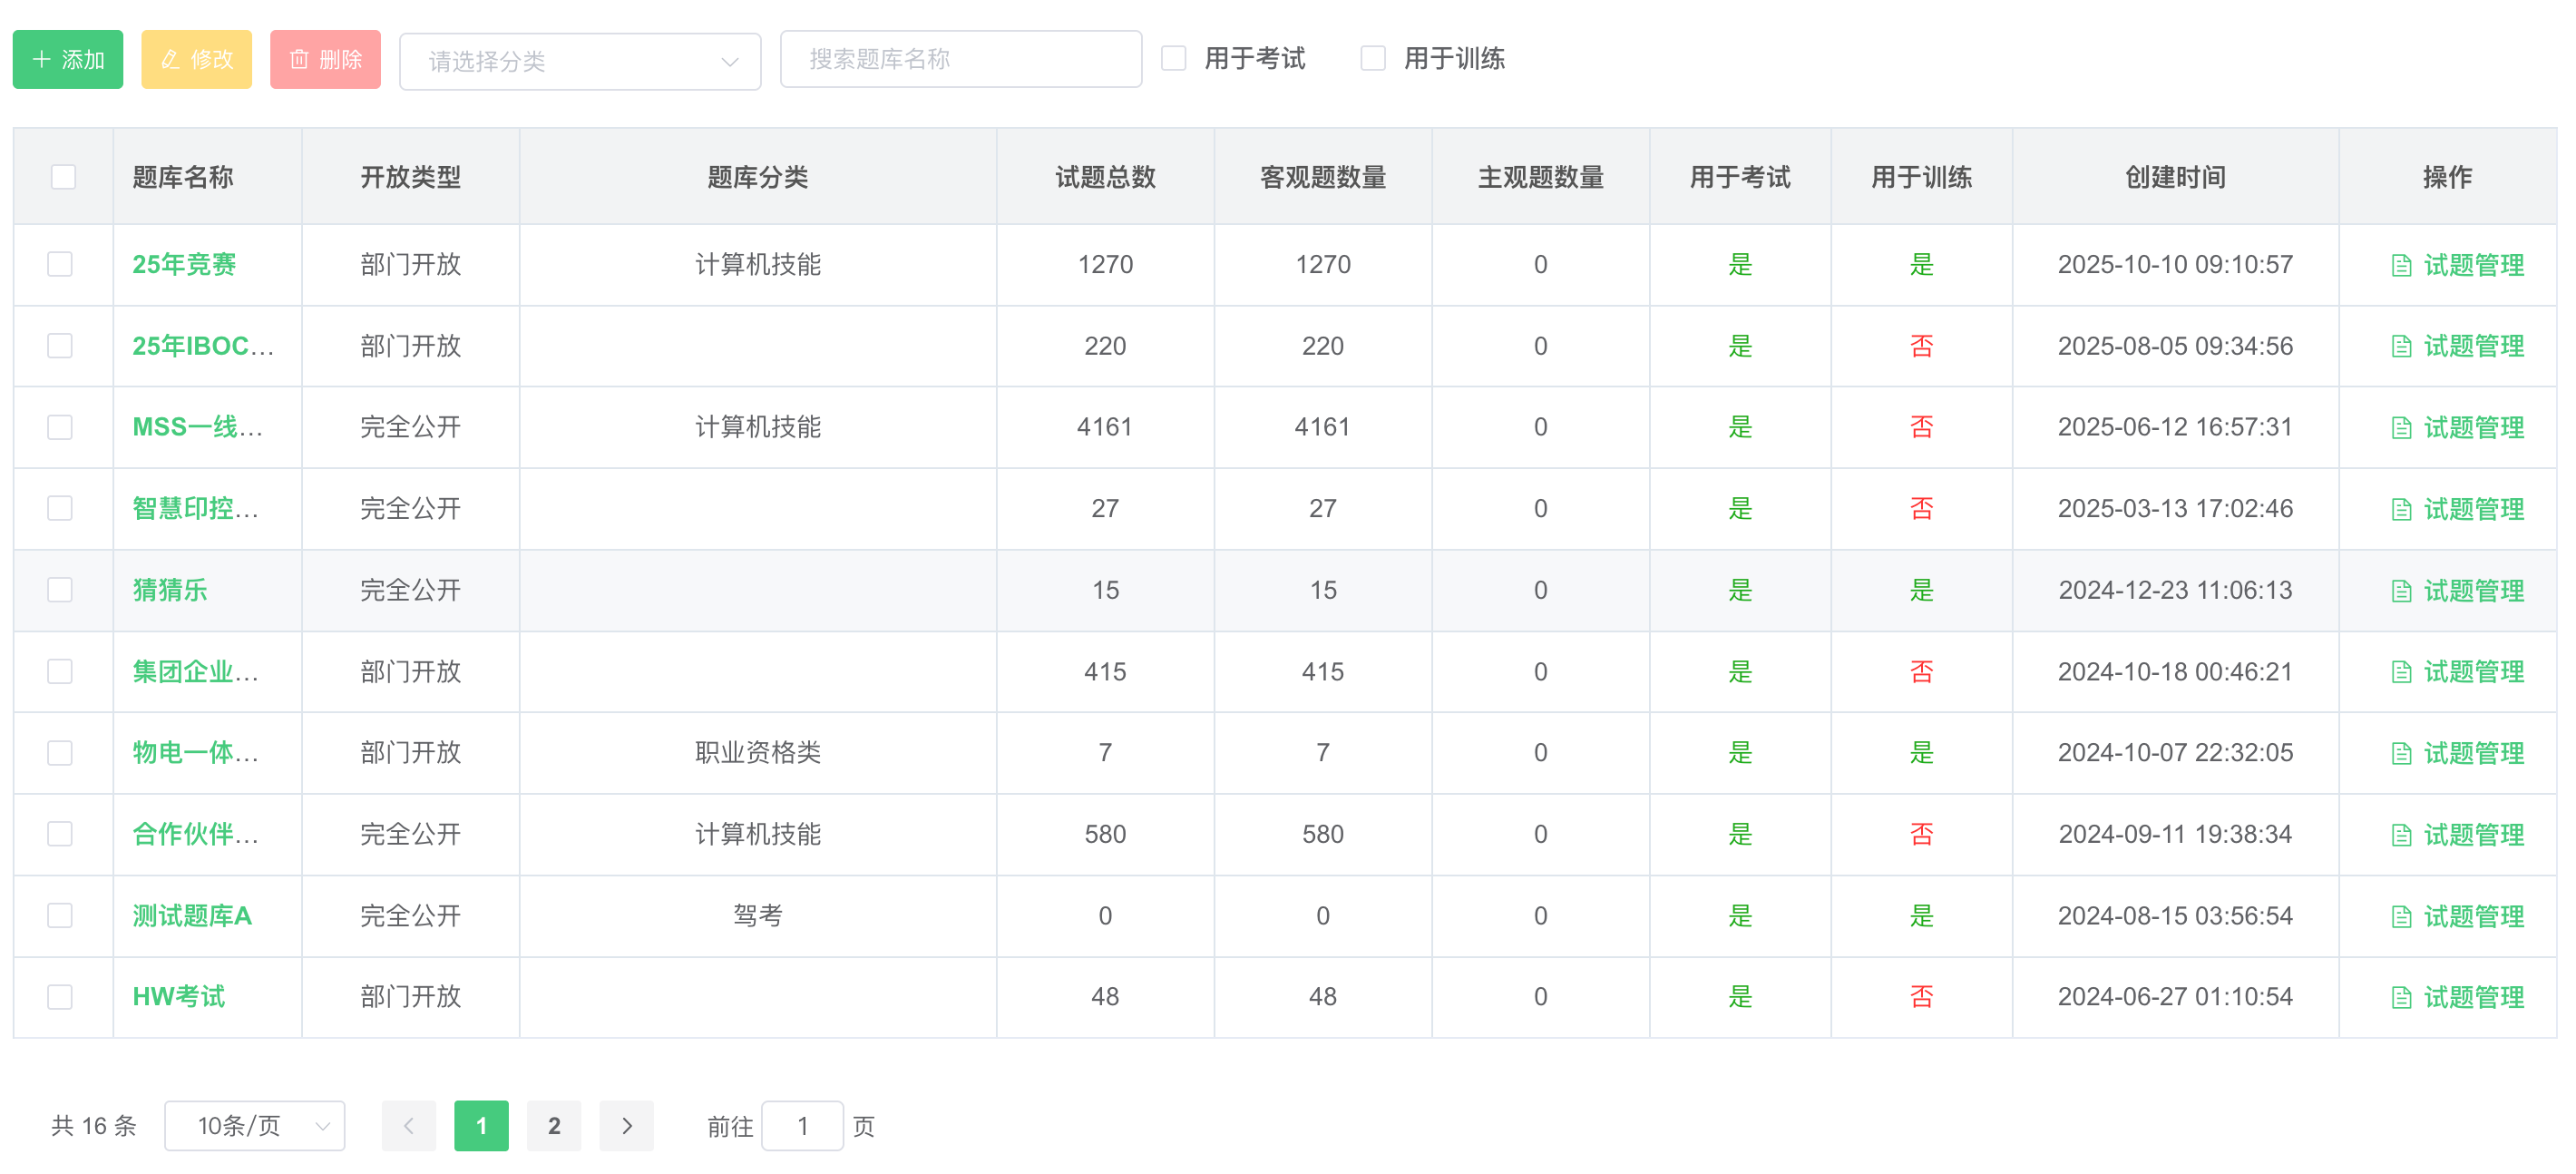Screen dimensions: 2576x1174
Task: Open the 25年IBOC question bank link
Action: pos(203,346)
